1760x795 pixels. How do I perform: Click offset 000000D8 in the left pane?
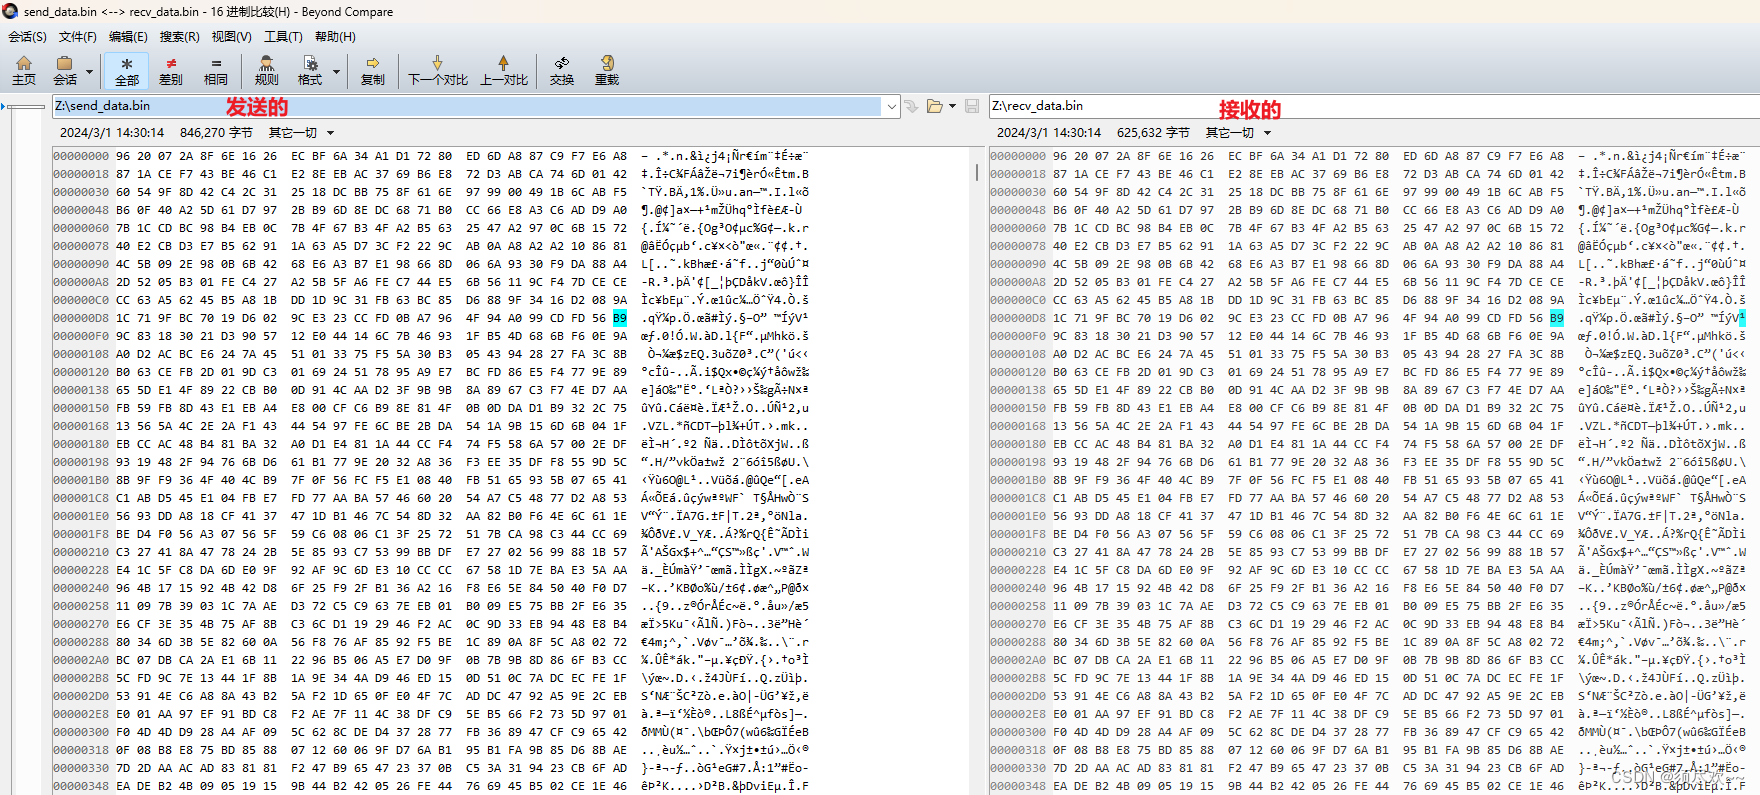coord(81,318)
